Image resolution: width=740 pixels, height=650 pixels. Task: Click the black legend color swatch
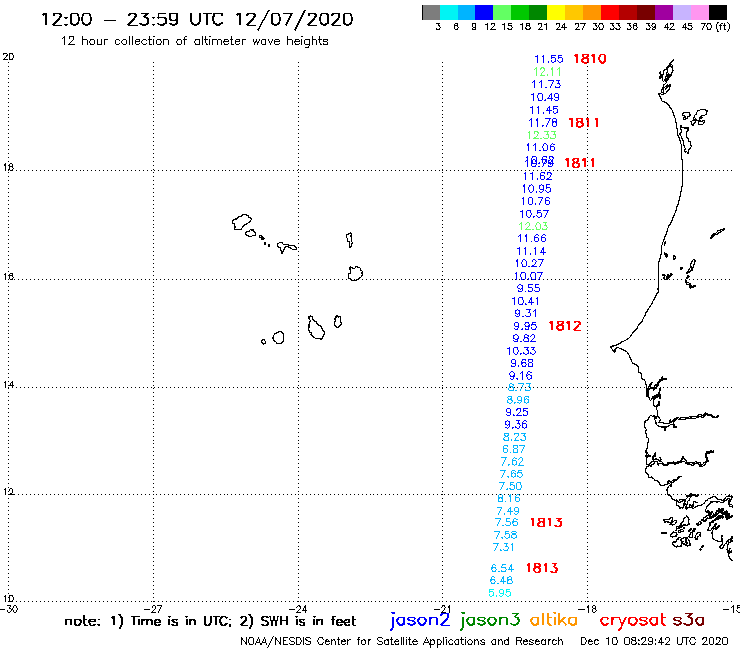pyautogui.click(x=717, y=13)
